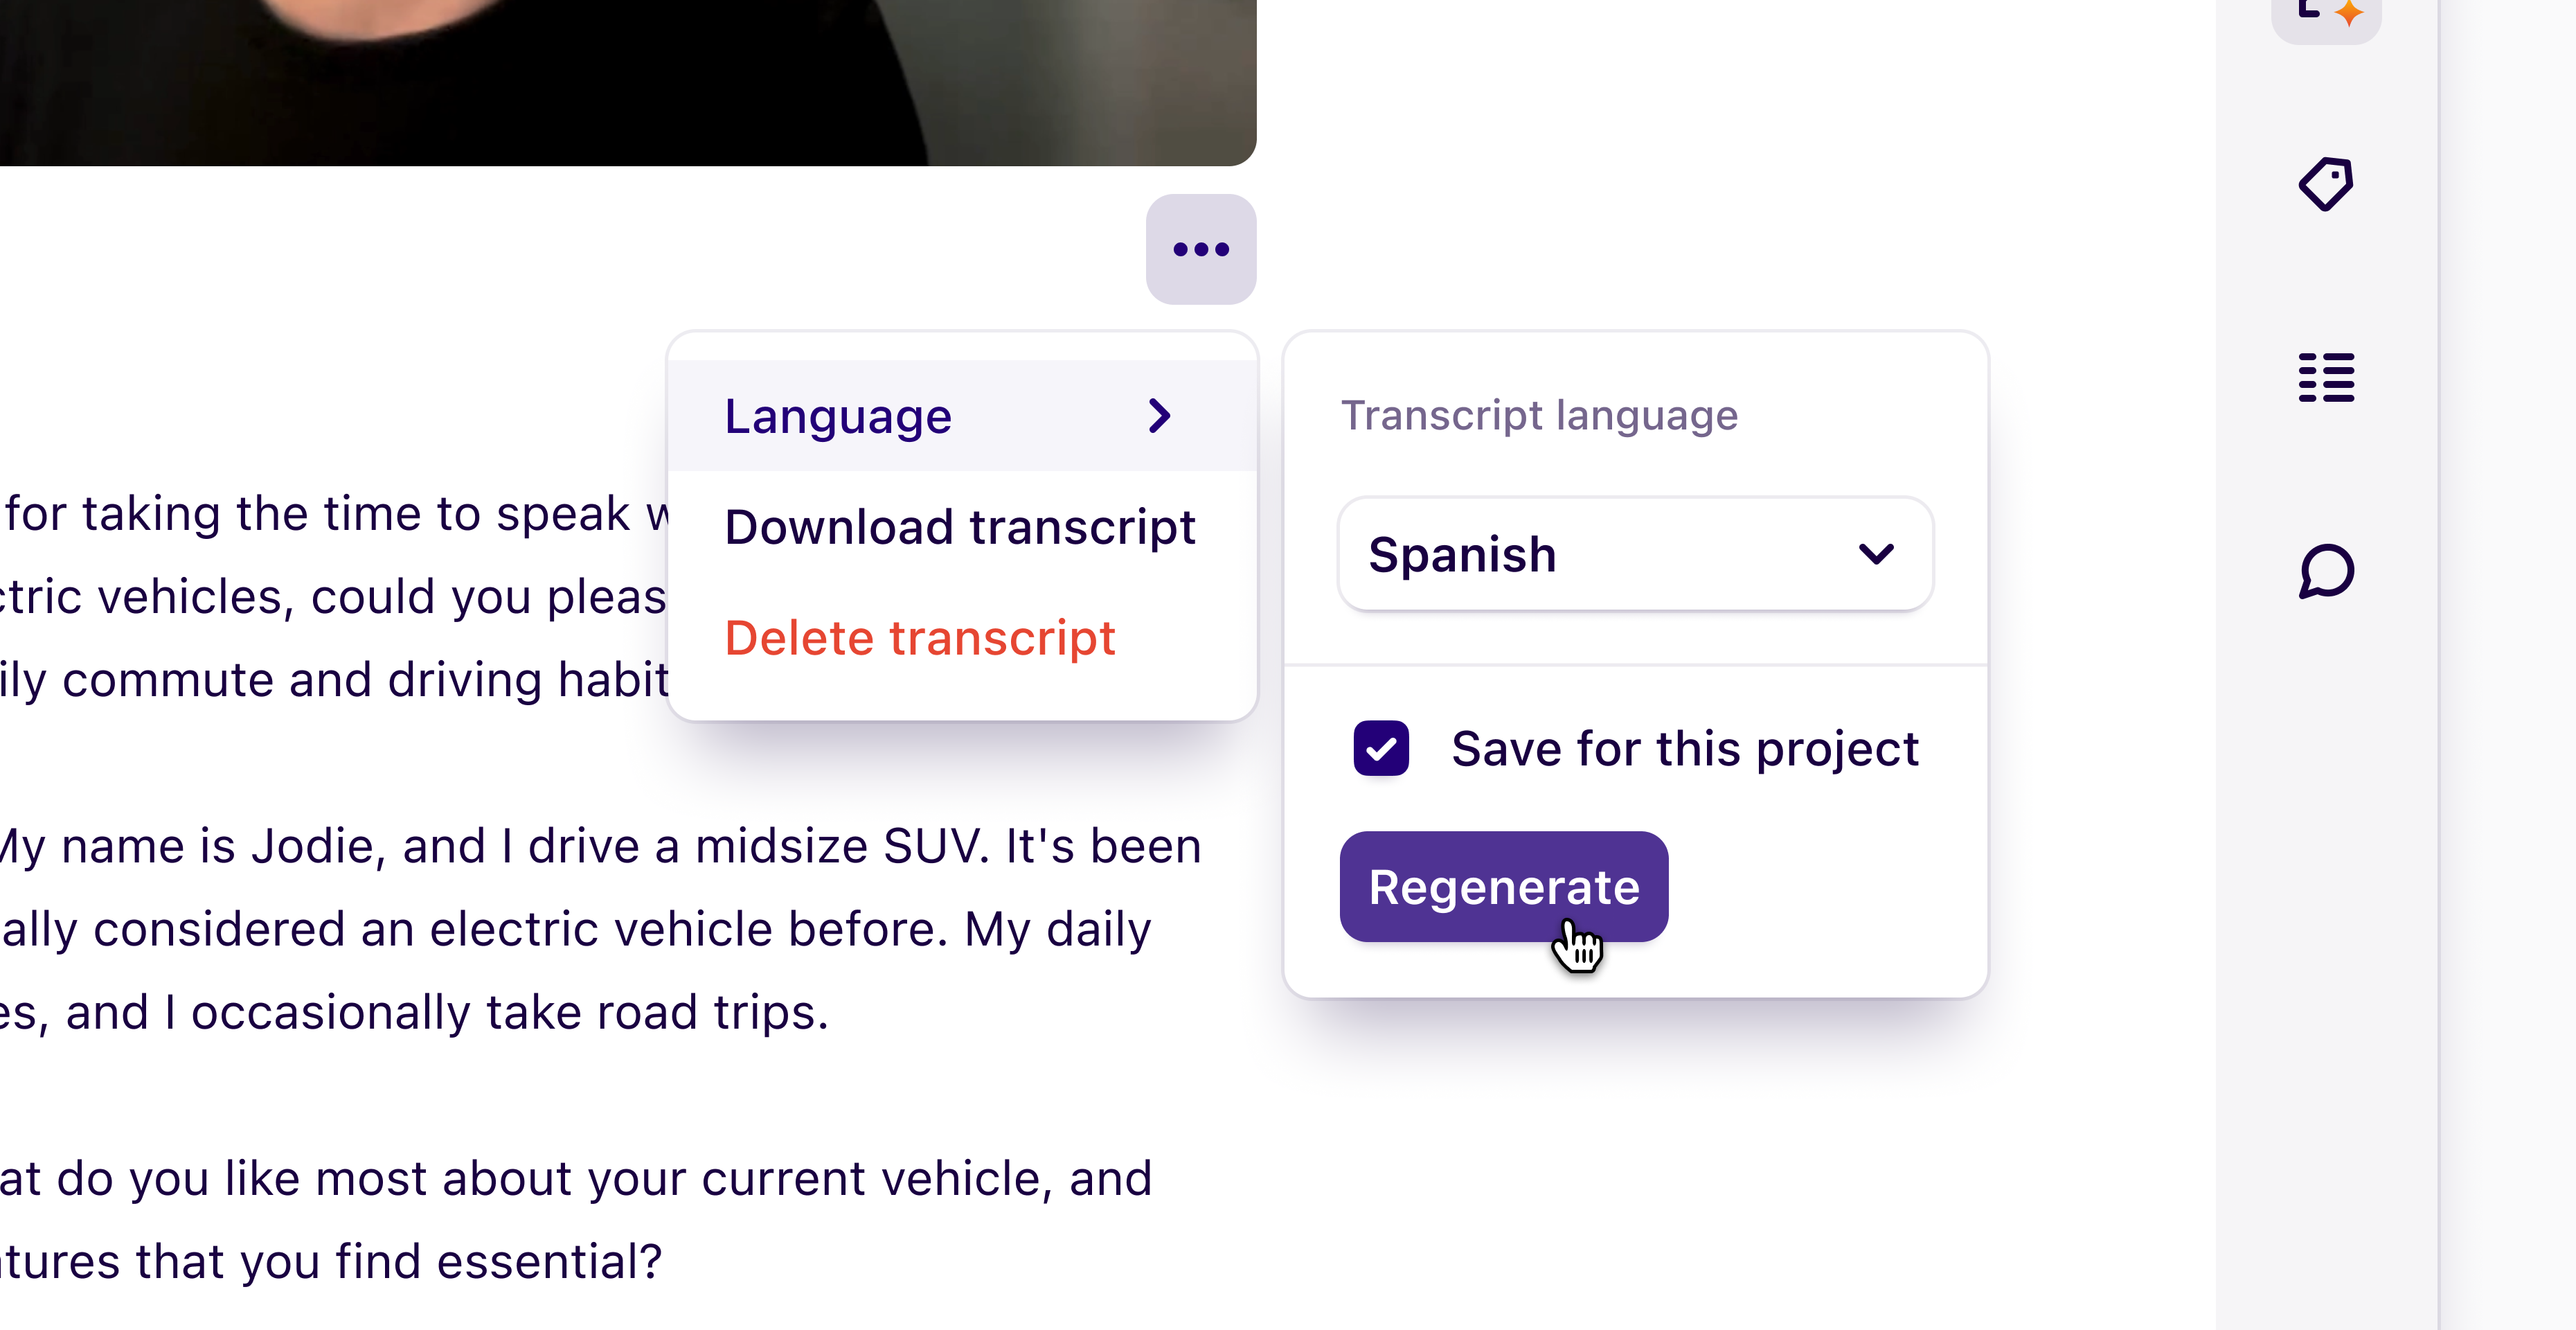
Task: Open the comments chat bubble icon
Action: (2325, 572)
